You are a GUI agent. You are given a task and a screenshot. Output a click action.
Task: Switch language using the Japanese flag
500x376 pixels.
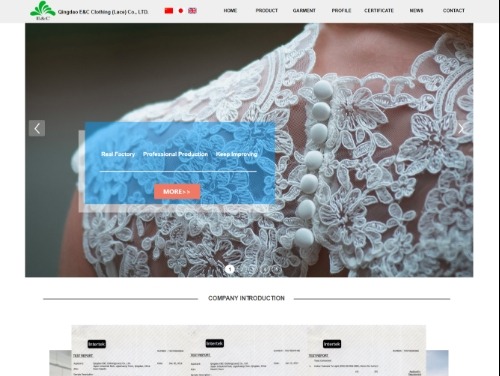coord(181,11)
